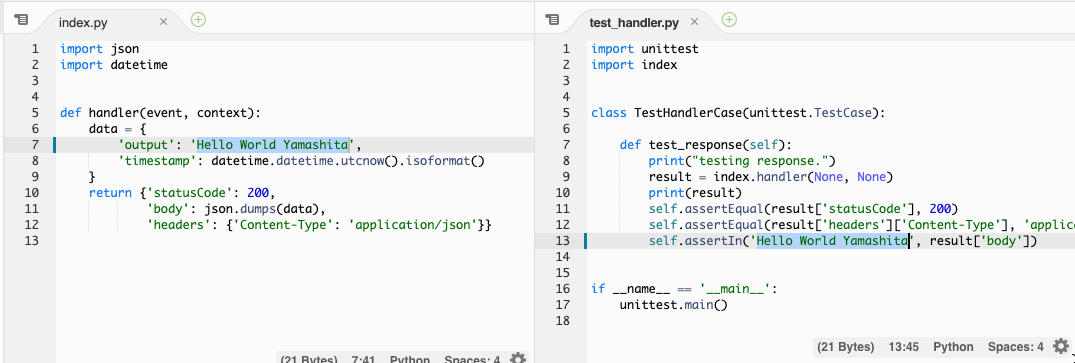
Task: Click 'print("testing response.")' line
Action: point(742,161)
